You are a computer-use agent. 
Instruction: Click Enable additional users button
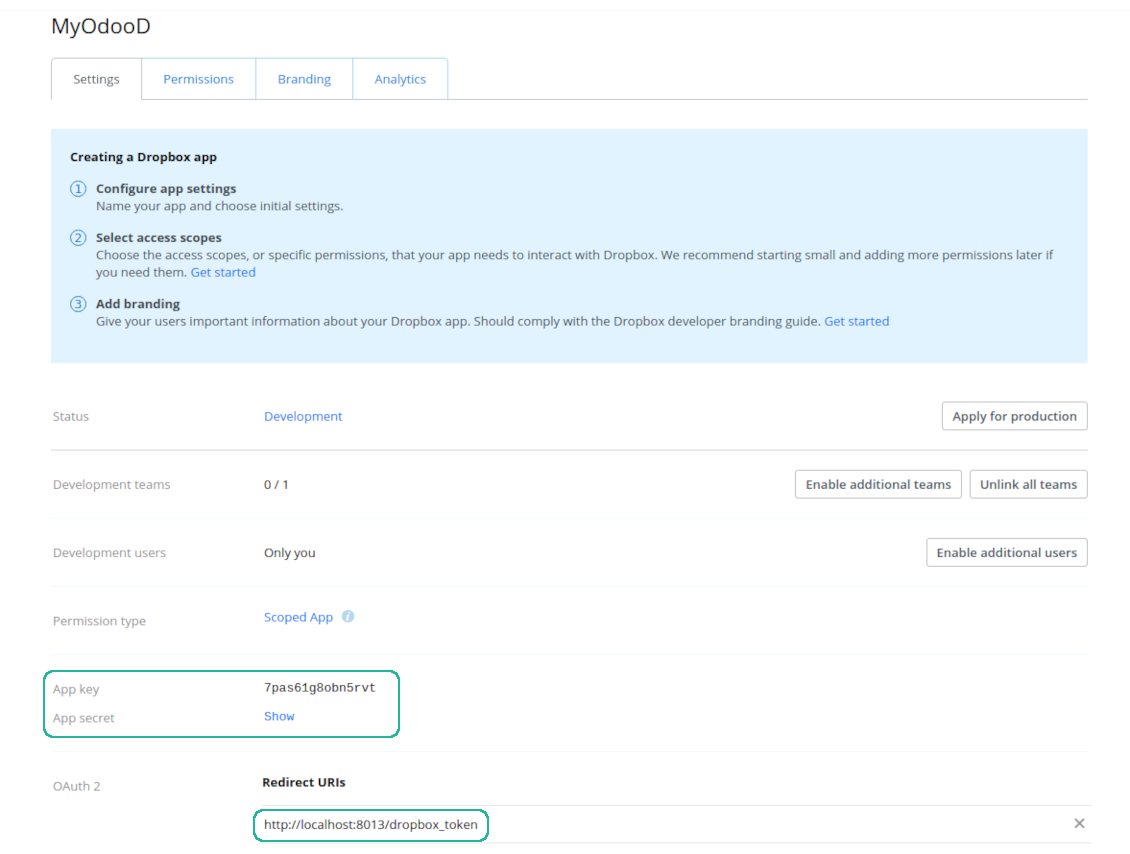1006,553
